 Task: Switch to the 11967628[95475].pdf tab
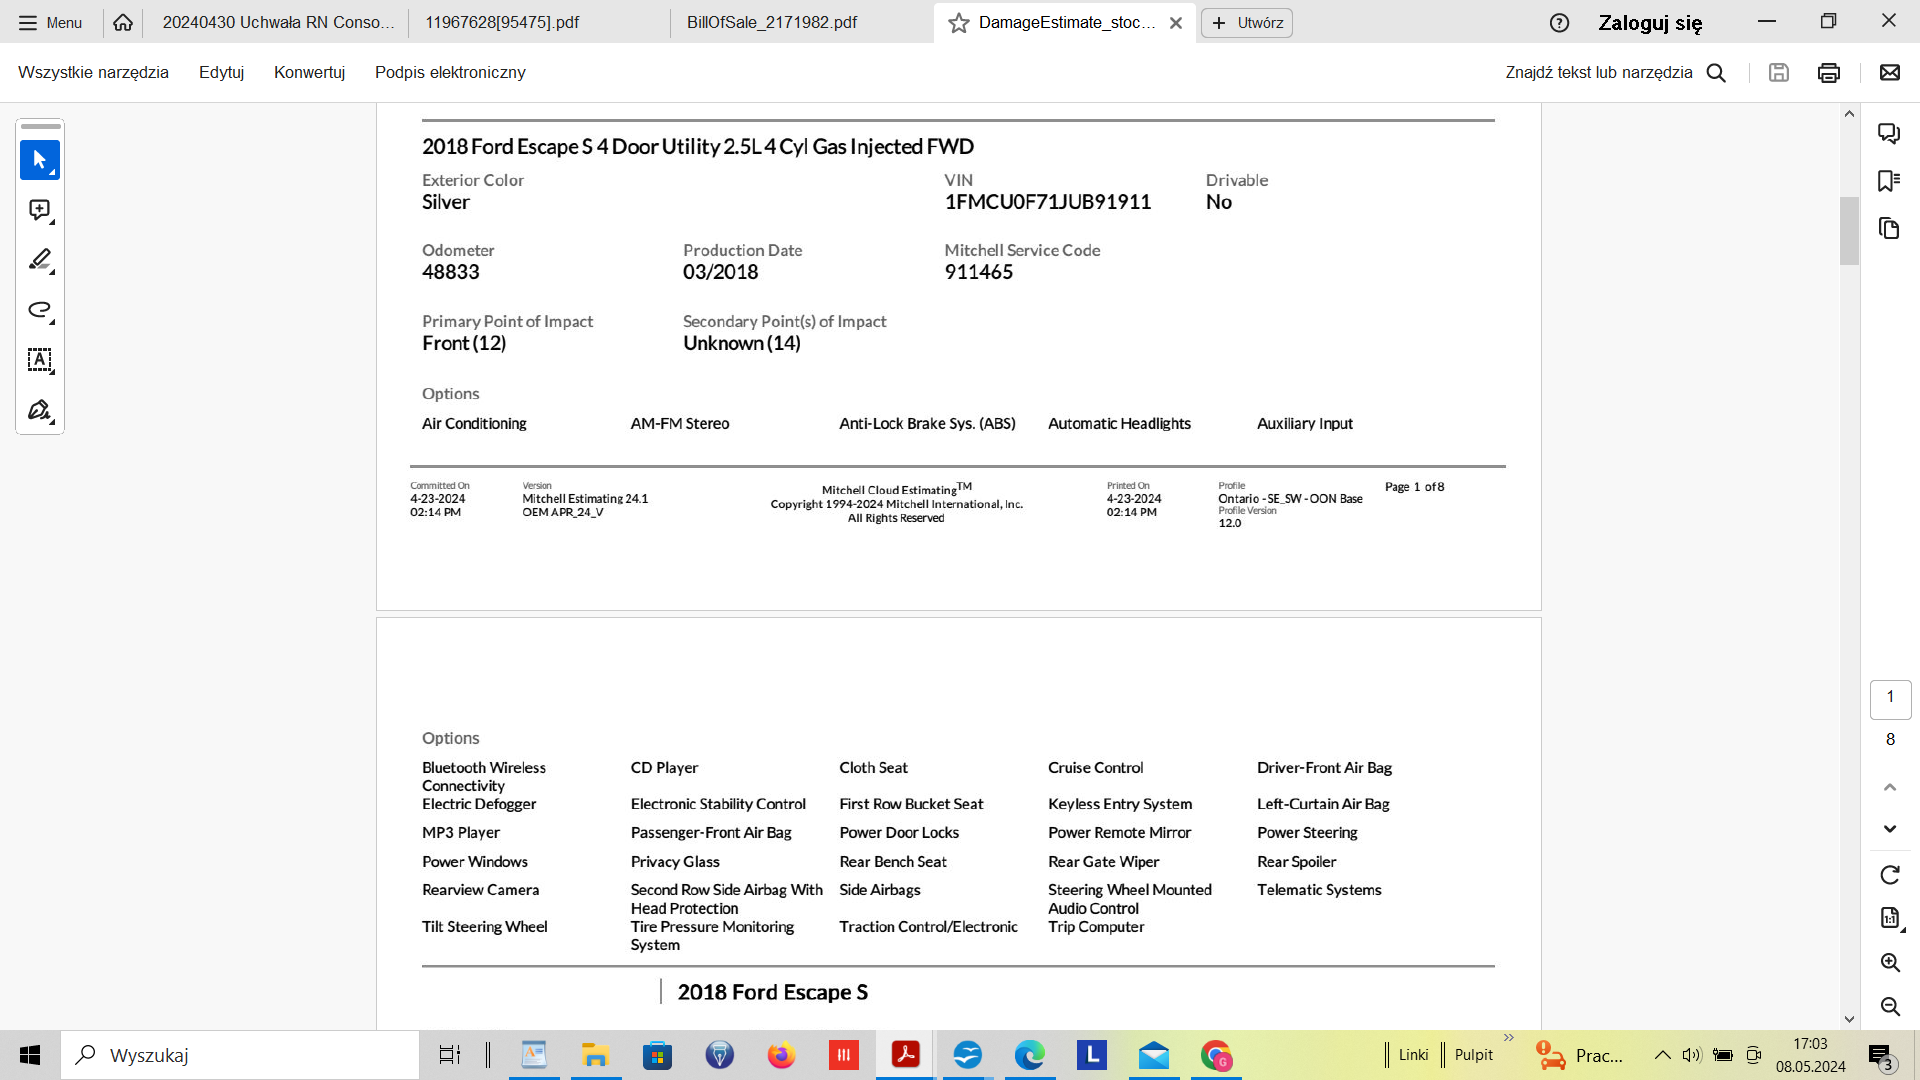pos(502,22)
